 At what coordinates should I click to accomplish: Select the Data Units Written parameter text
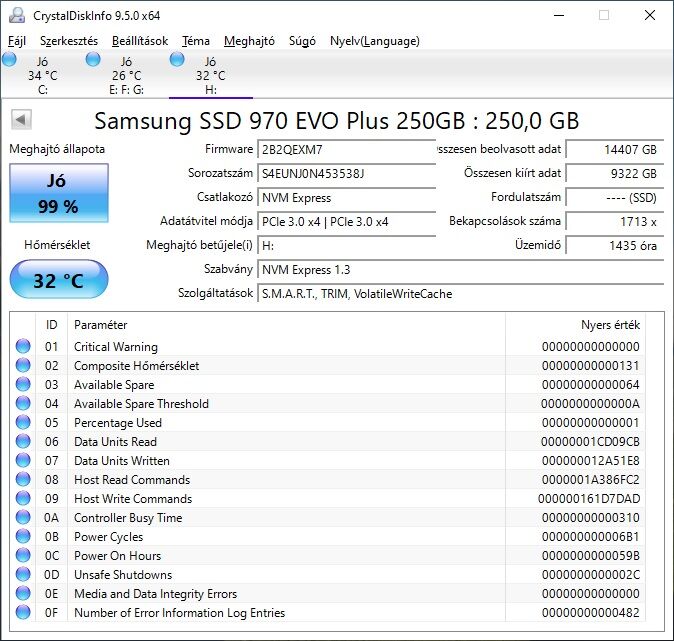pyautogui.click(x=122, y=460)
